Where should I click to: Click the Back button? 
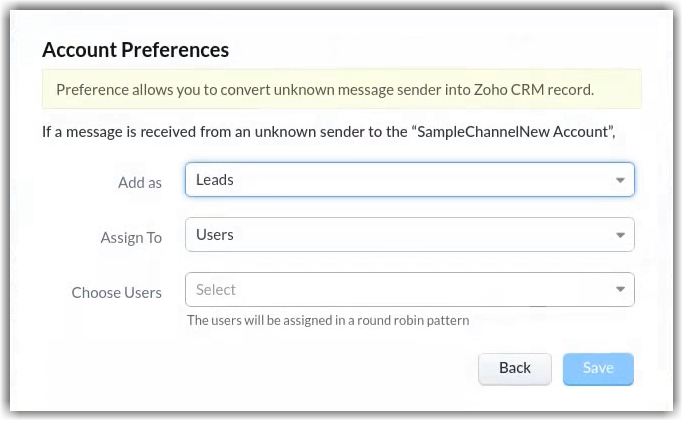515,368
